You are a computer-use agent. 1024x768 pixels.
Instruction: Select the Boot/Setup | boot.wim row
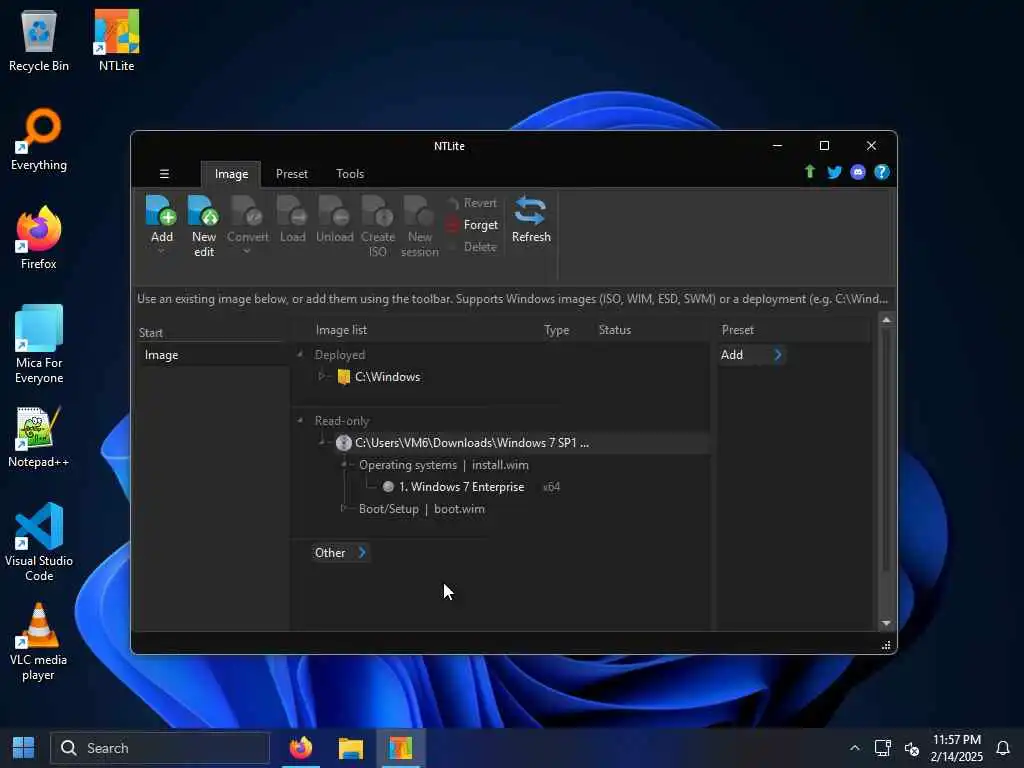(422, 509)
